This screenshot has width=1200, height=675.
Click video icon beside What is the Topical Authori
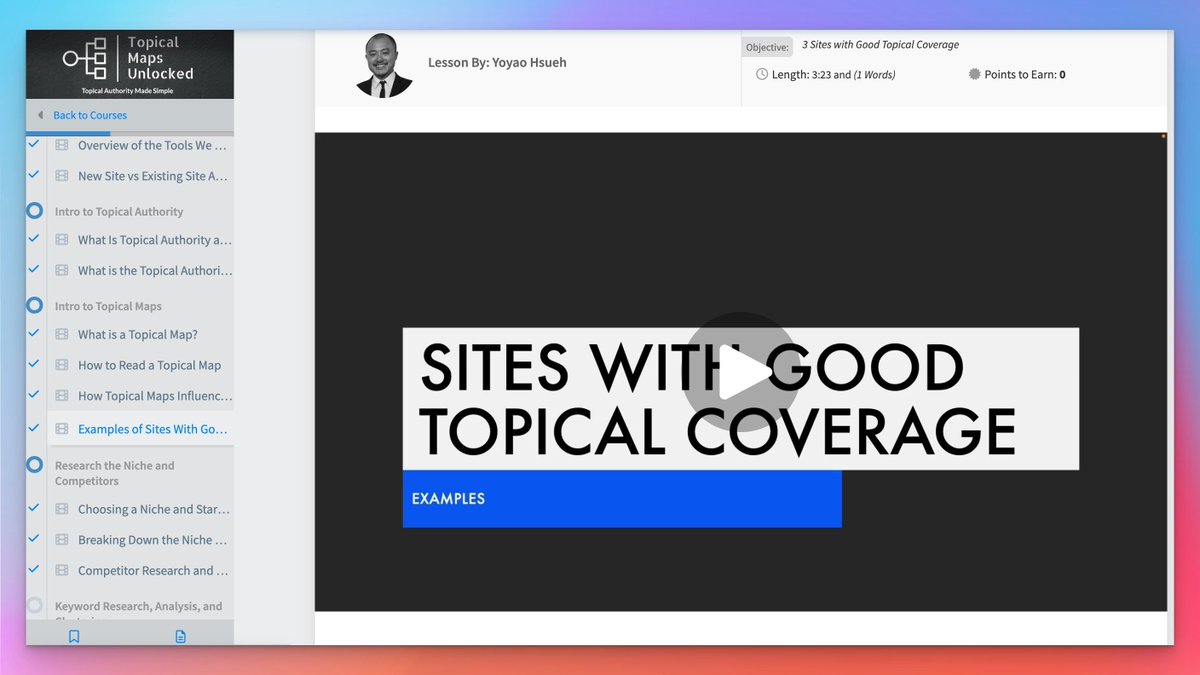62,271
